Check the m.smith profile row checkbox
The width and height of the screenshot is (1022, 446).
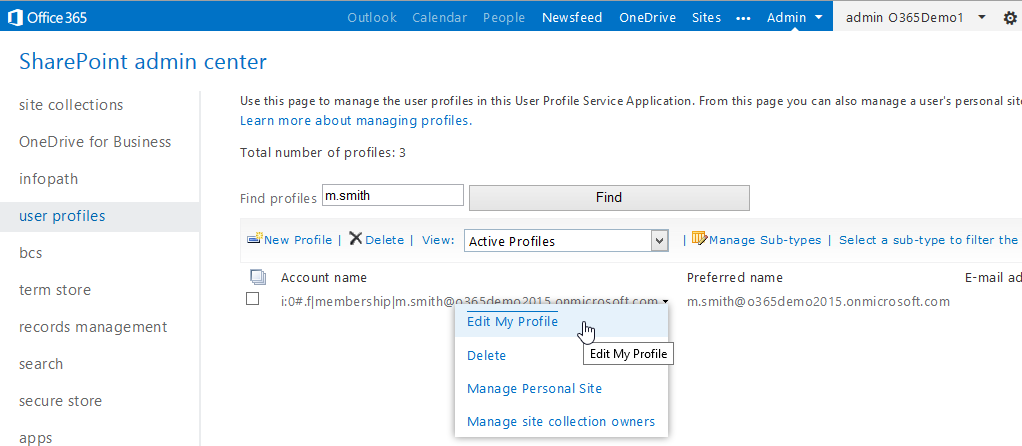253,299
